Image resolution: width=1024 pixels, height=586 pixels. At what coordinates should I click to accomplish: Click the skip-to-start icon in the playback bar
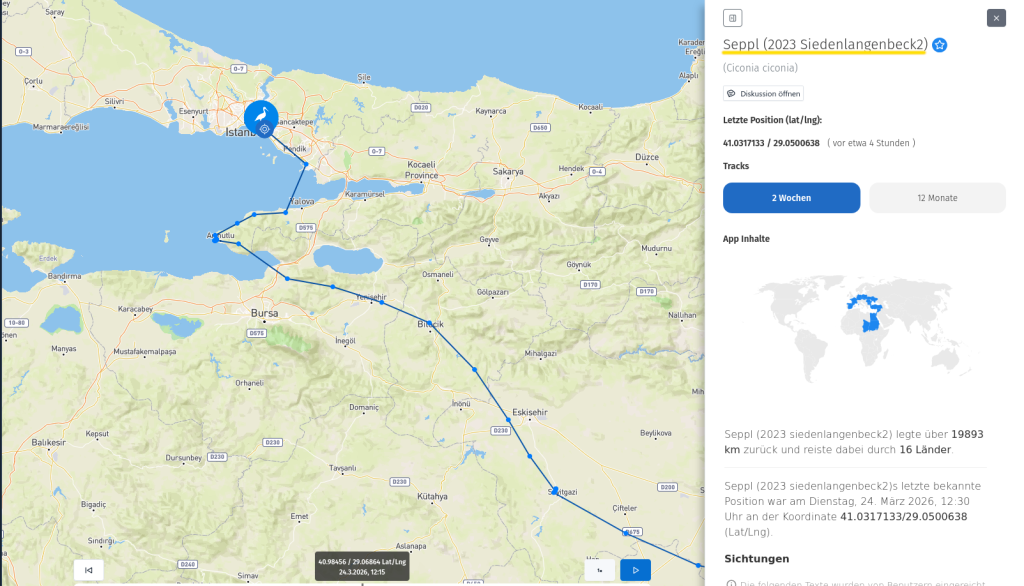point(88,569)
